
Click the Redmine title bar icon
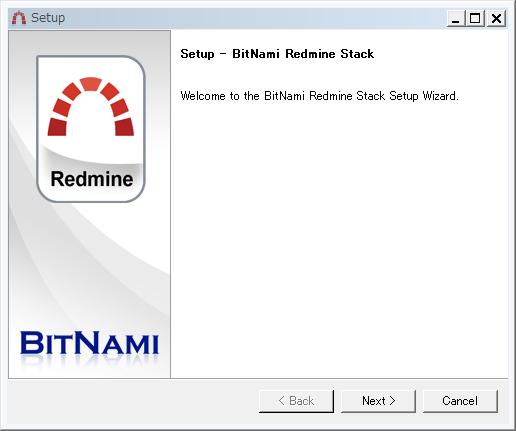click(19, 18)
